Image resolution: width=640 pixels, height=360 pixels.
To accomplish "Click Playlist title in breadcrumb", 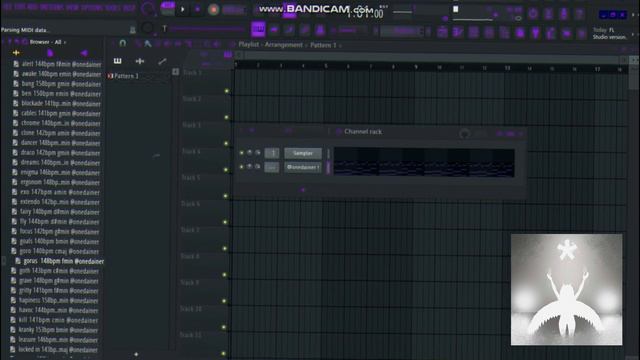I will point(249,44).
